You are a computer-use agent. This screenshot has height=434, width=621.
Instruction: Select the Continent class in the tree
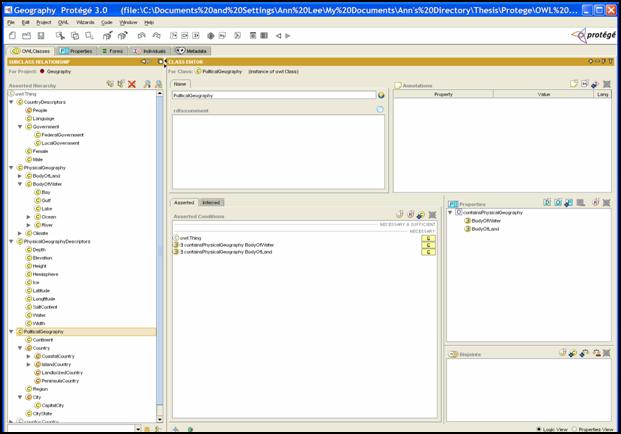coord(39,340)
